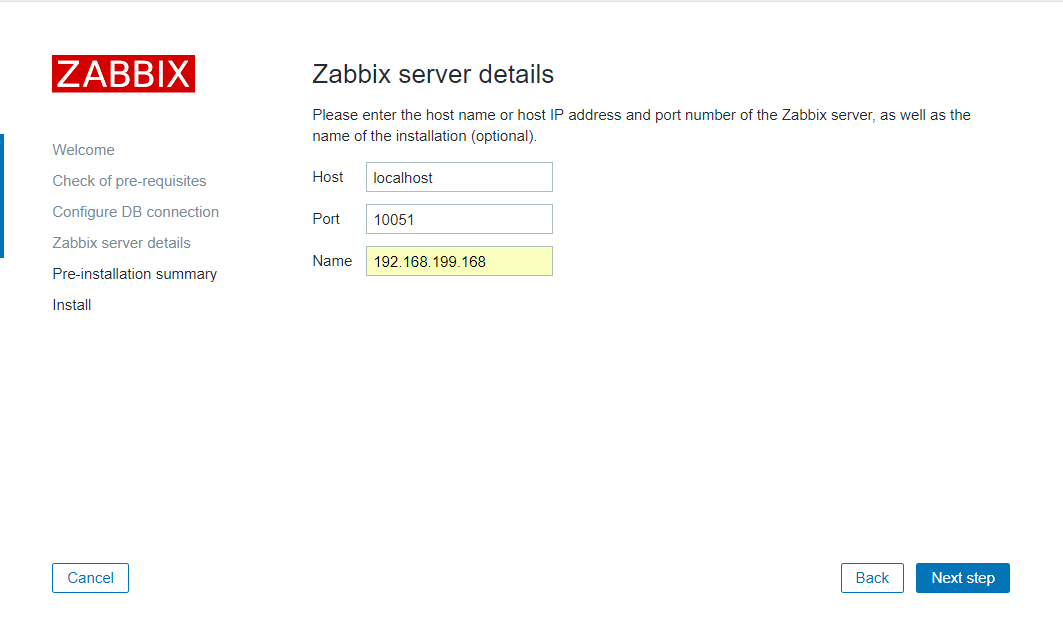Click the blue step progress bar
The height and width of the screenshot is (625, 1063).
(2, 196)
